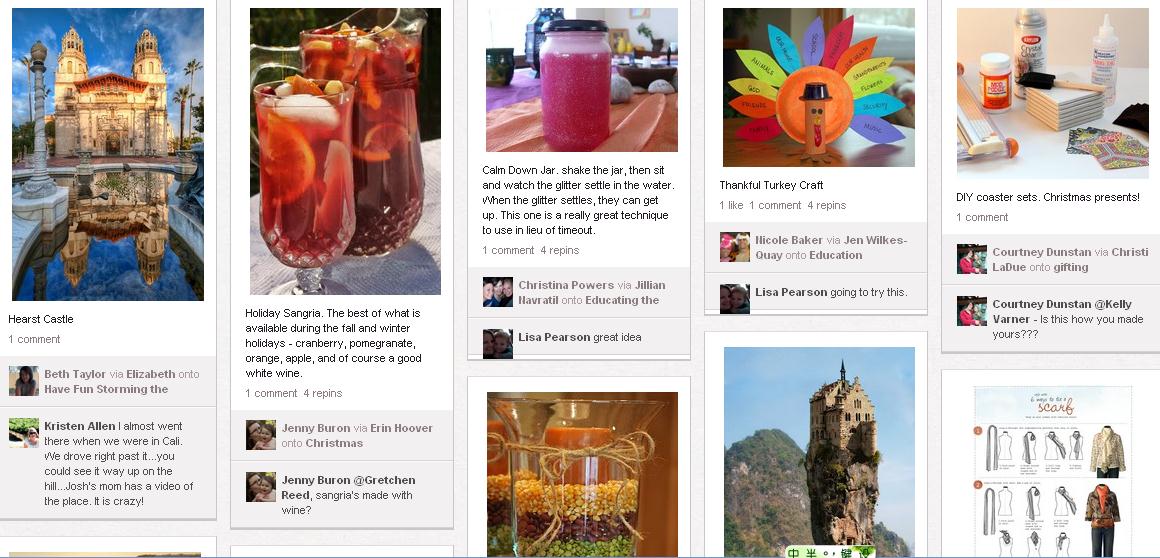Click Lisa Pearson's avatar beside "great idea"

[x=498, y=344]
